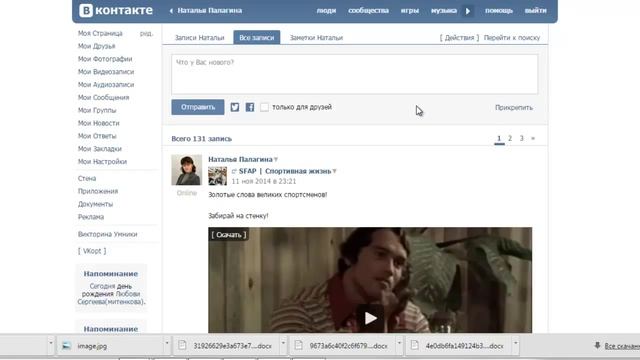This screenshot has width=640, height=360.
Task: Click the VKontakte logo
Action: coord(116,10)
